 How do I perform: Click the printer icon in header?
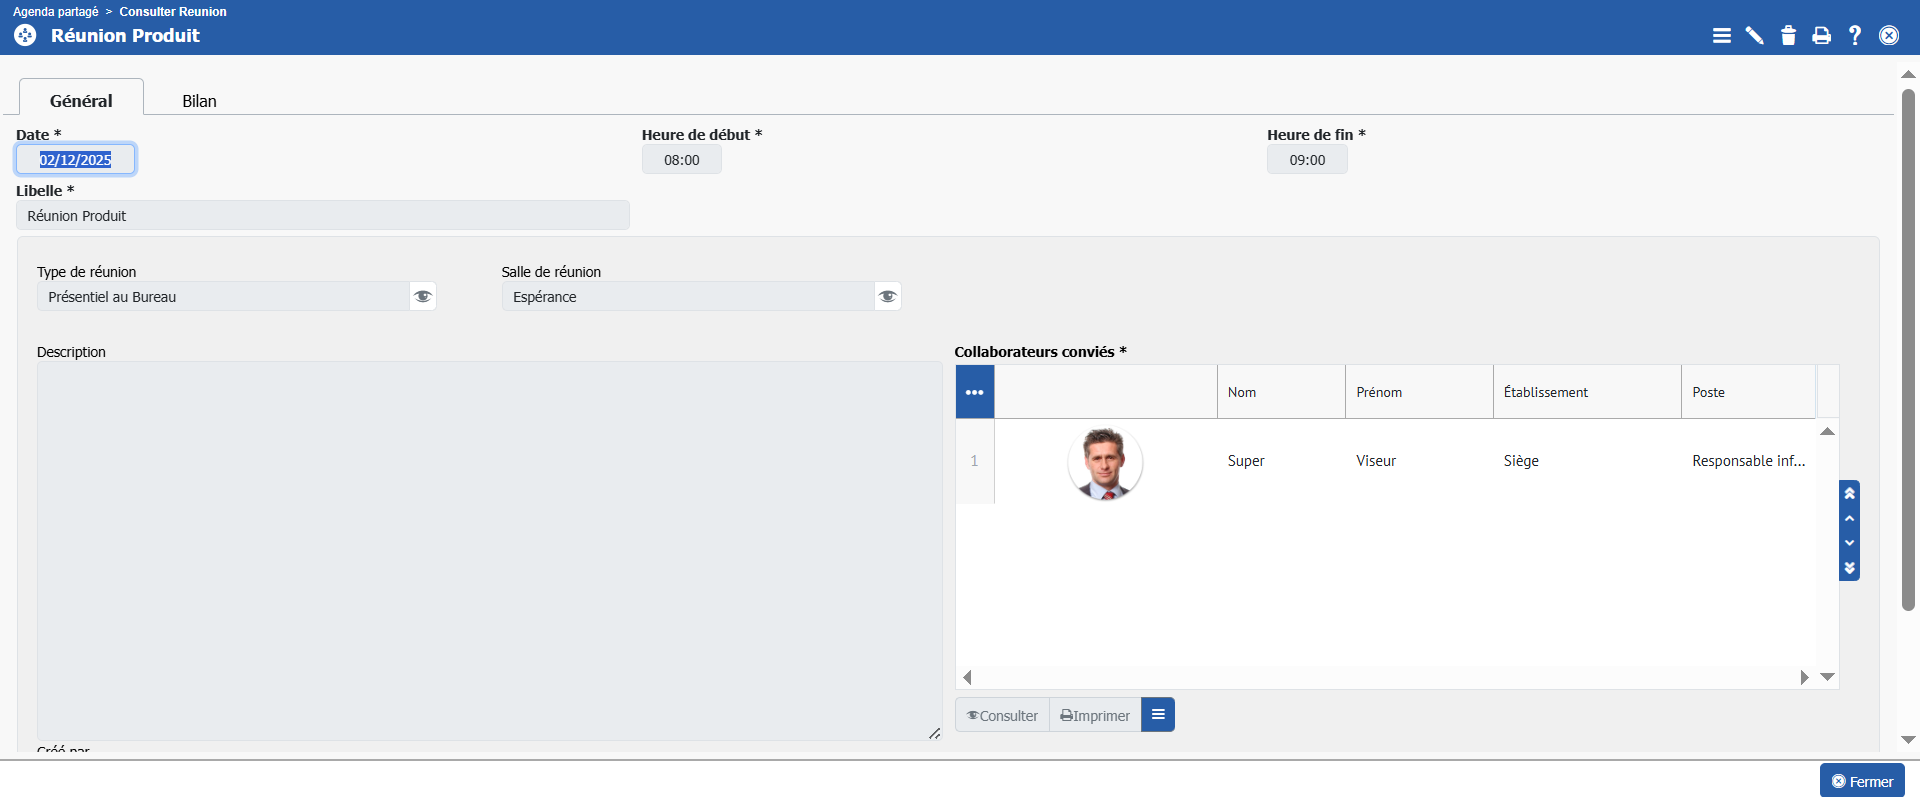click(x=1821, y=36)
